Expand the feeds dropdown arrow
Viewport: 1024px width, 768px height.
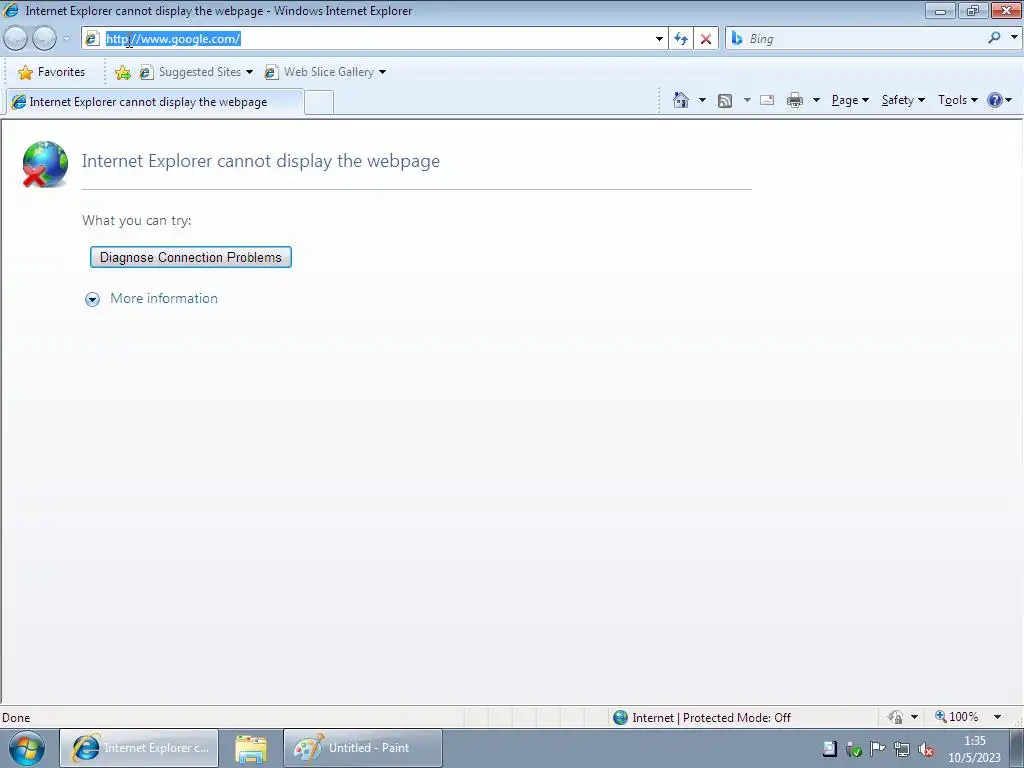[x=746, y=100]
